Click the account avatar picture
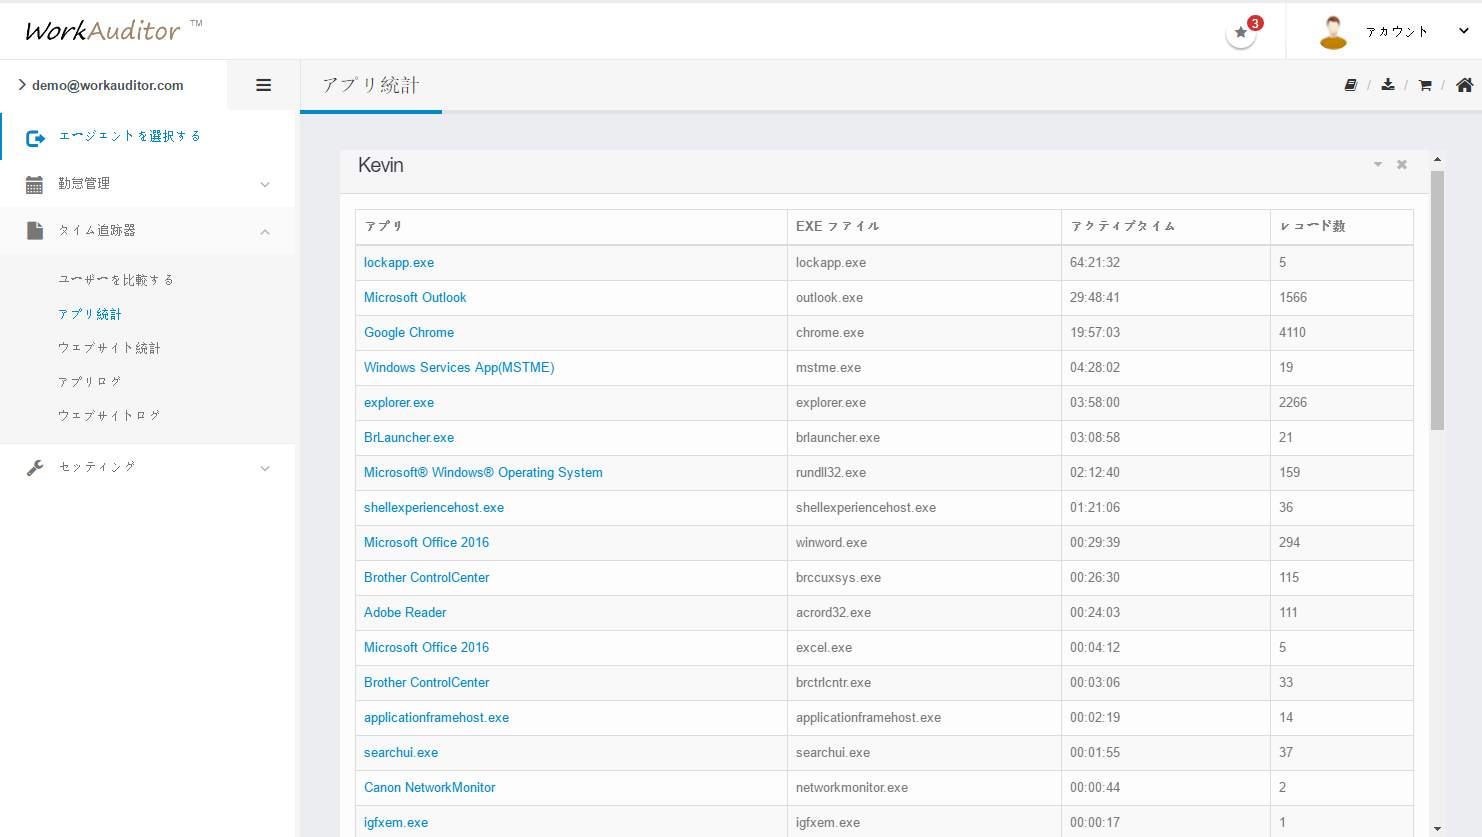The width and height of the screenshot is (1482, 837). tap(1333, 32)
